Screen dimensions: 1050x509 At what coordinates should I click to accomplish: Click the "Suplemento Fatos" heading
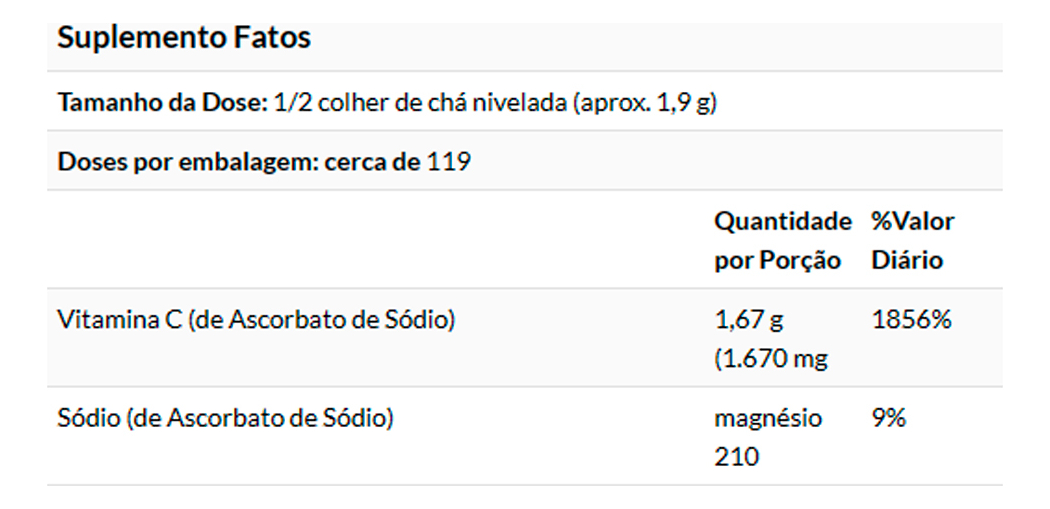(183, 38)
